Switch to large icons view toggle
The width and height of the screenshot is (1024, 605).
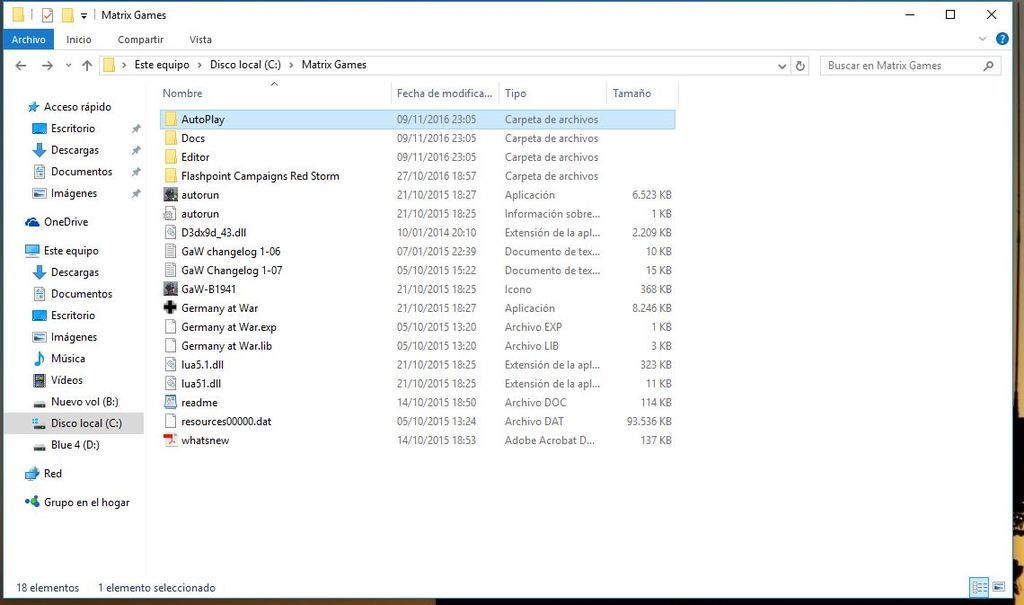point(999,587)
